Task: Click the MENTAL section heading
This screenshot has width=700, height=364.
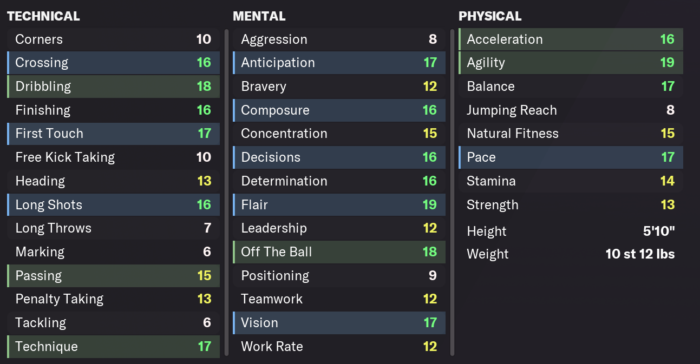Action: pos(259,16)
